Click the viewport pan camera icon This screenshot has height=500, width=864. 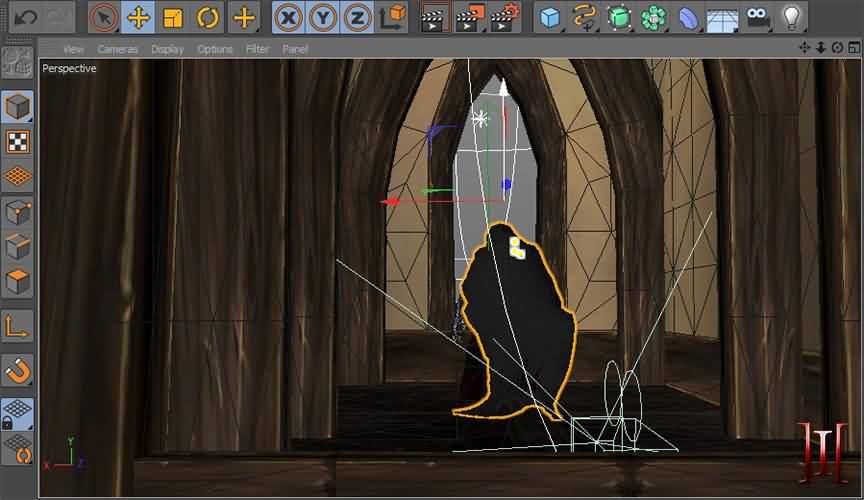coord(804,47)
